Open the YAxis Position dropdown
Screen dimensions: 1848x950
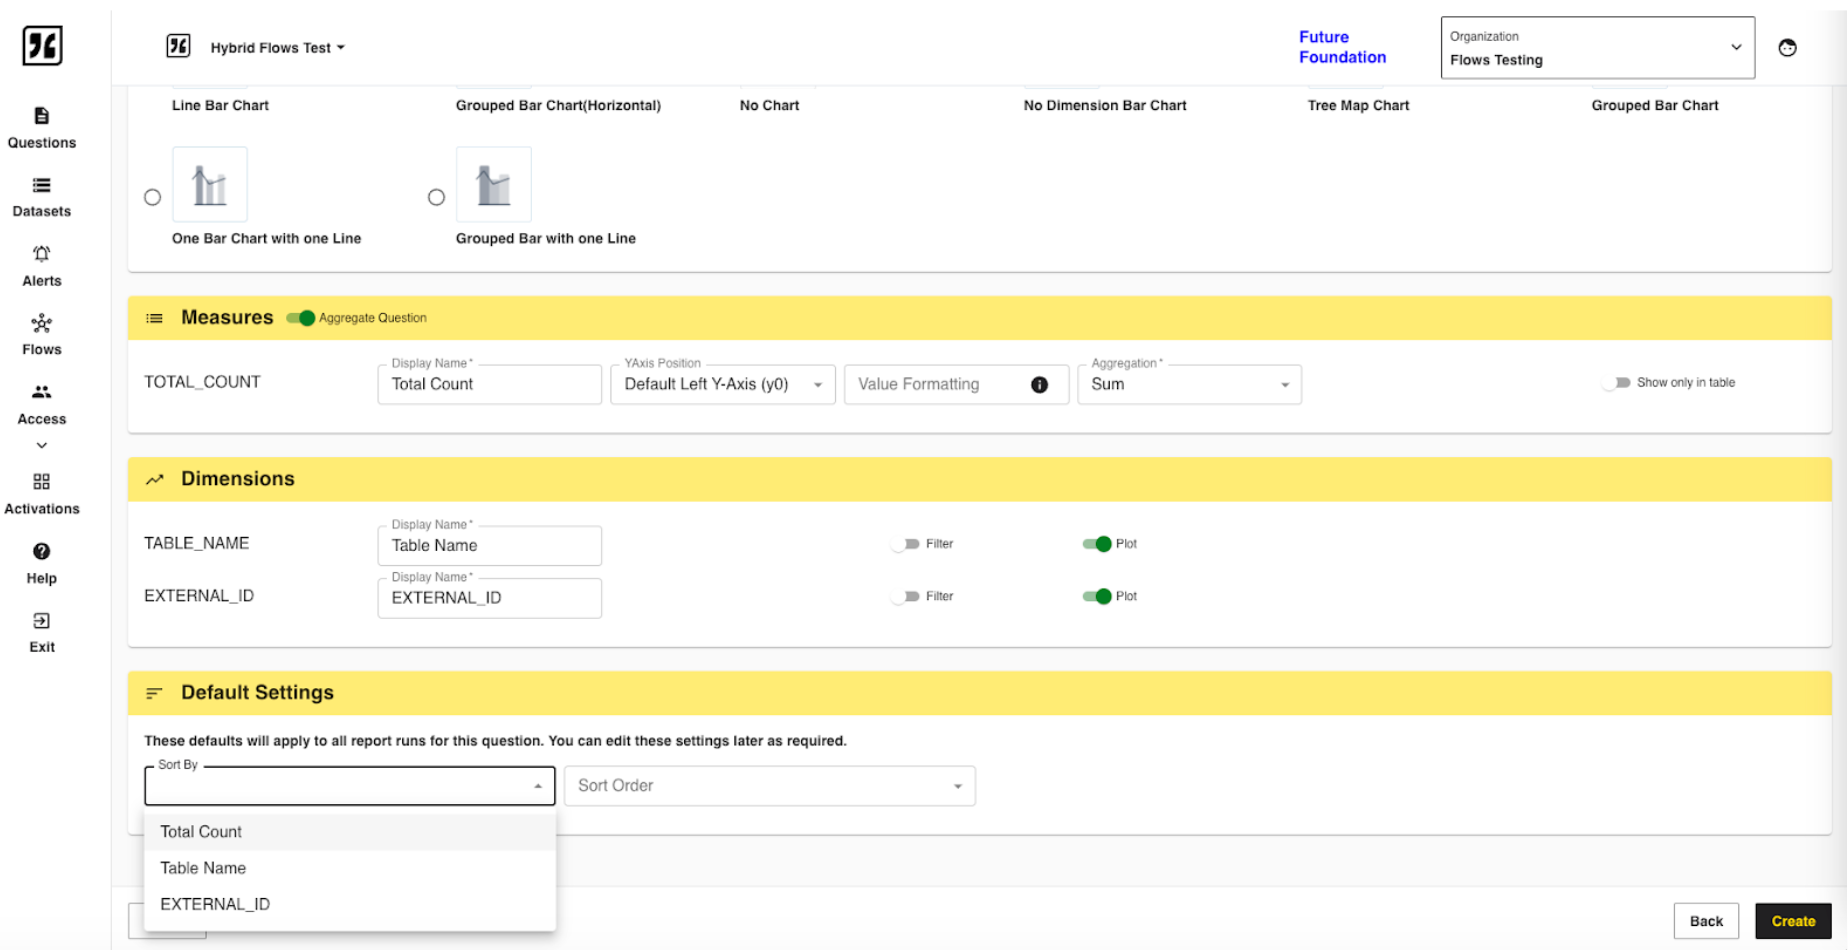[x=723, y=385]
